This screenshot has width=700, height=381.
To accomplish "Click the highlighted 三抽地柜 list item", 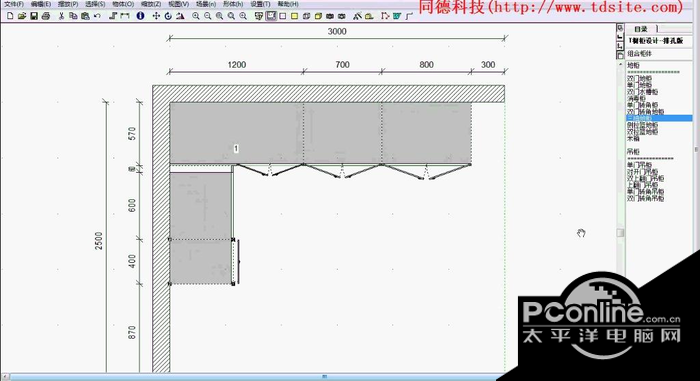I will pos(659,118).
